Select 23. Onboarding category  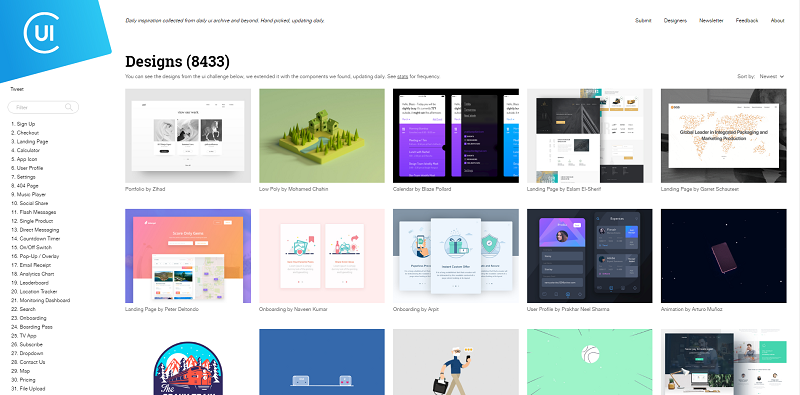(x=29, y=318)
